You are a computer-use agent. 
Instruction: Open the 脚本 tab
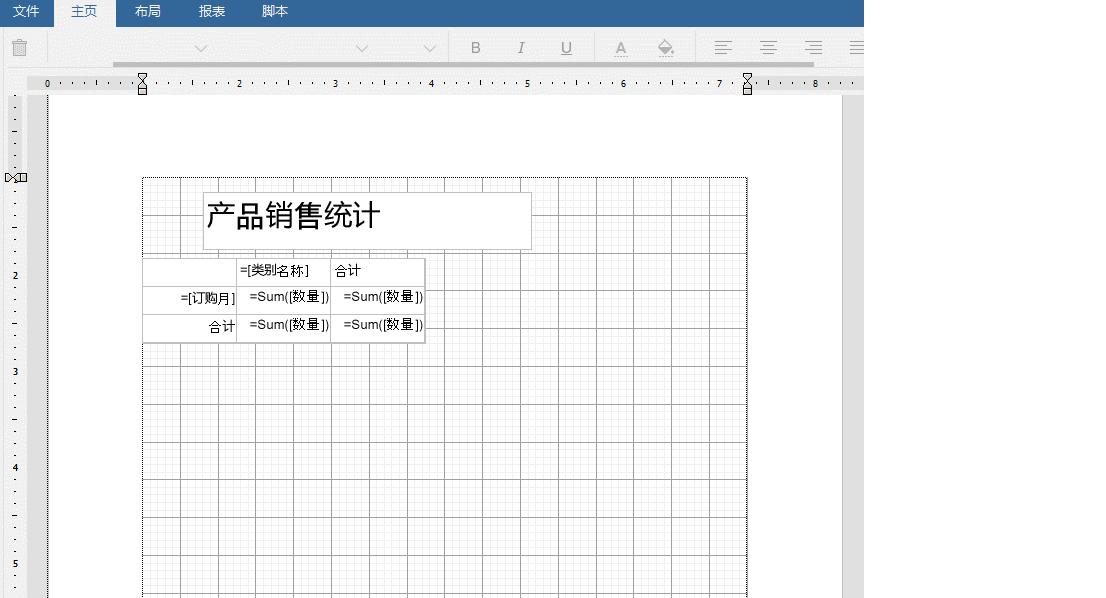[274, 13]
